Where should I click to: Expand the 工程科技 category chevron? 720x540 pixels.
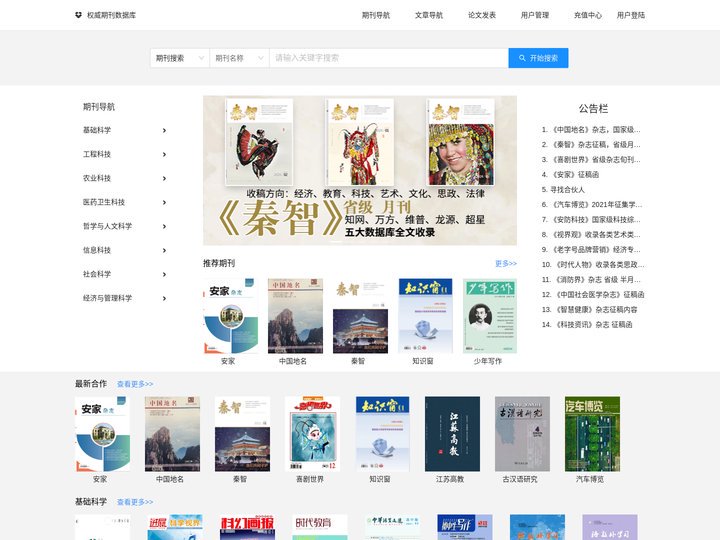click(164, 154)
